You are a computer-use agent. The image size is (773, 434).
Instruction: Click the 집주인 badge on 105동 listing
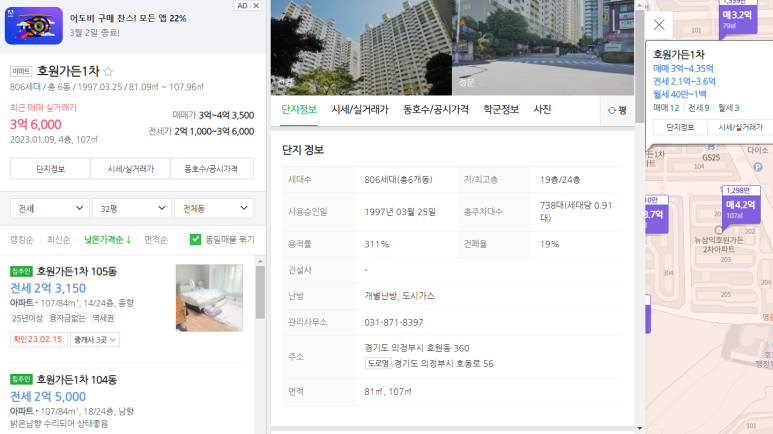click(21, 271)
